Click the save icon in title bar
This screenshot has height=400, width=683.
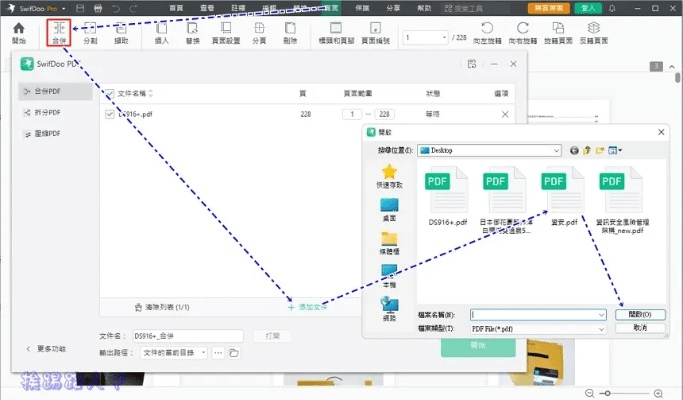[80, 8]
